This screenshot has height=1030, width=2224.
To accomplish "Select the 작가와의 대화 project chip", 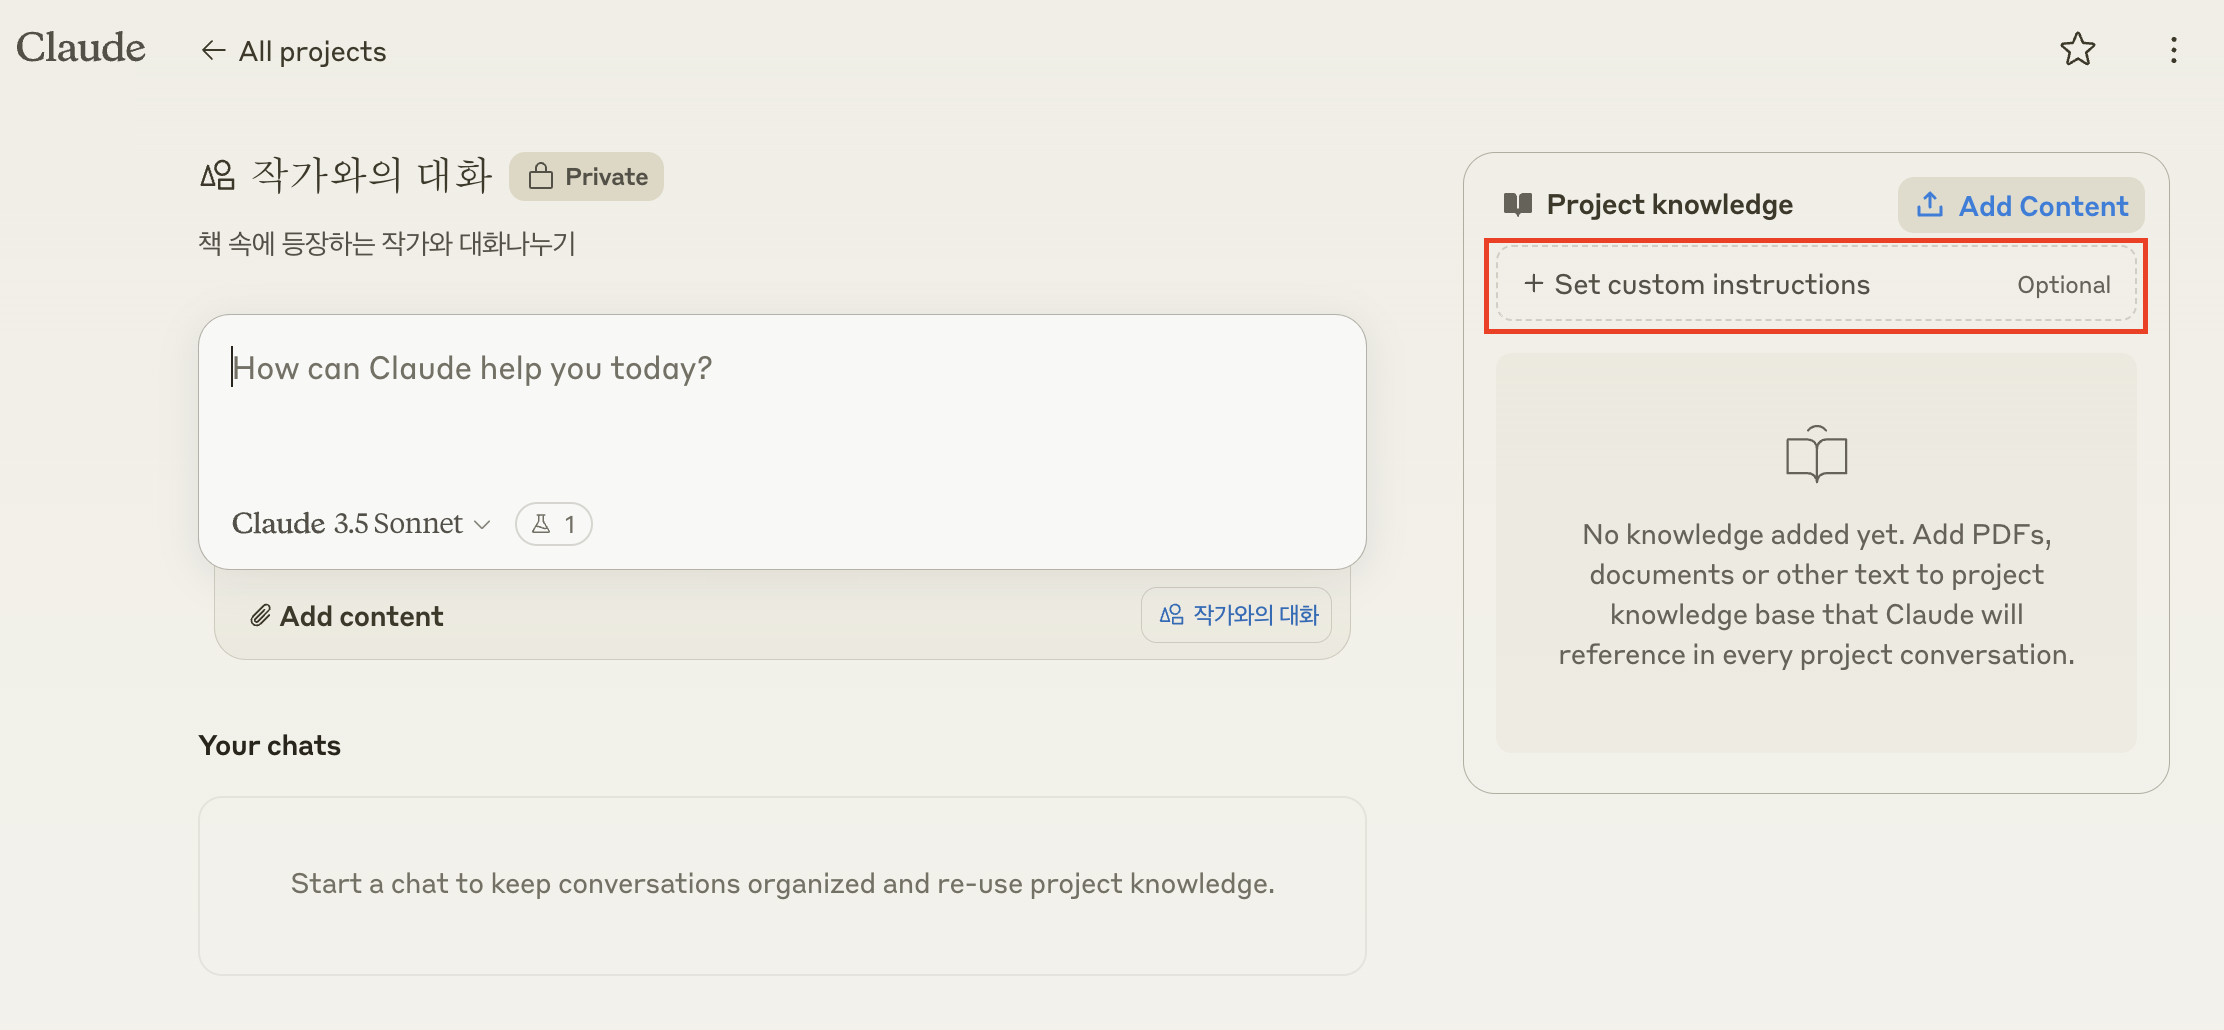I will click(1237, 615).
